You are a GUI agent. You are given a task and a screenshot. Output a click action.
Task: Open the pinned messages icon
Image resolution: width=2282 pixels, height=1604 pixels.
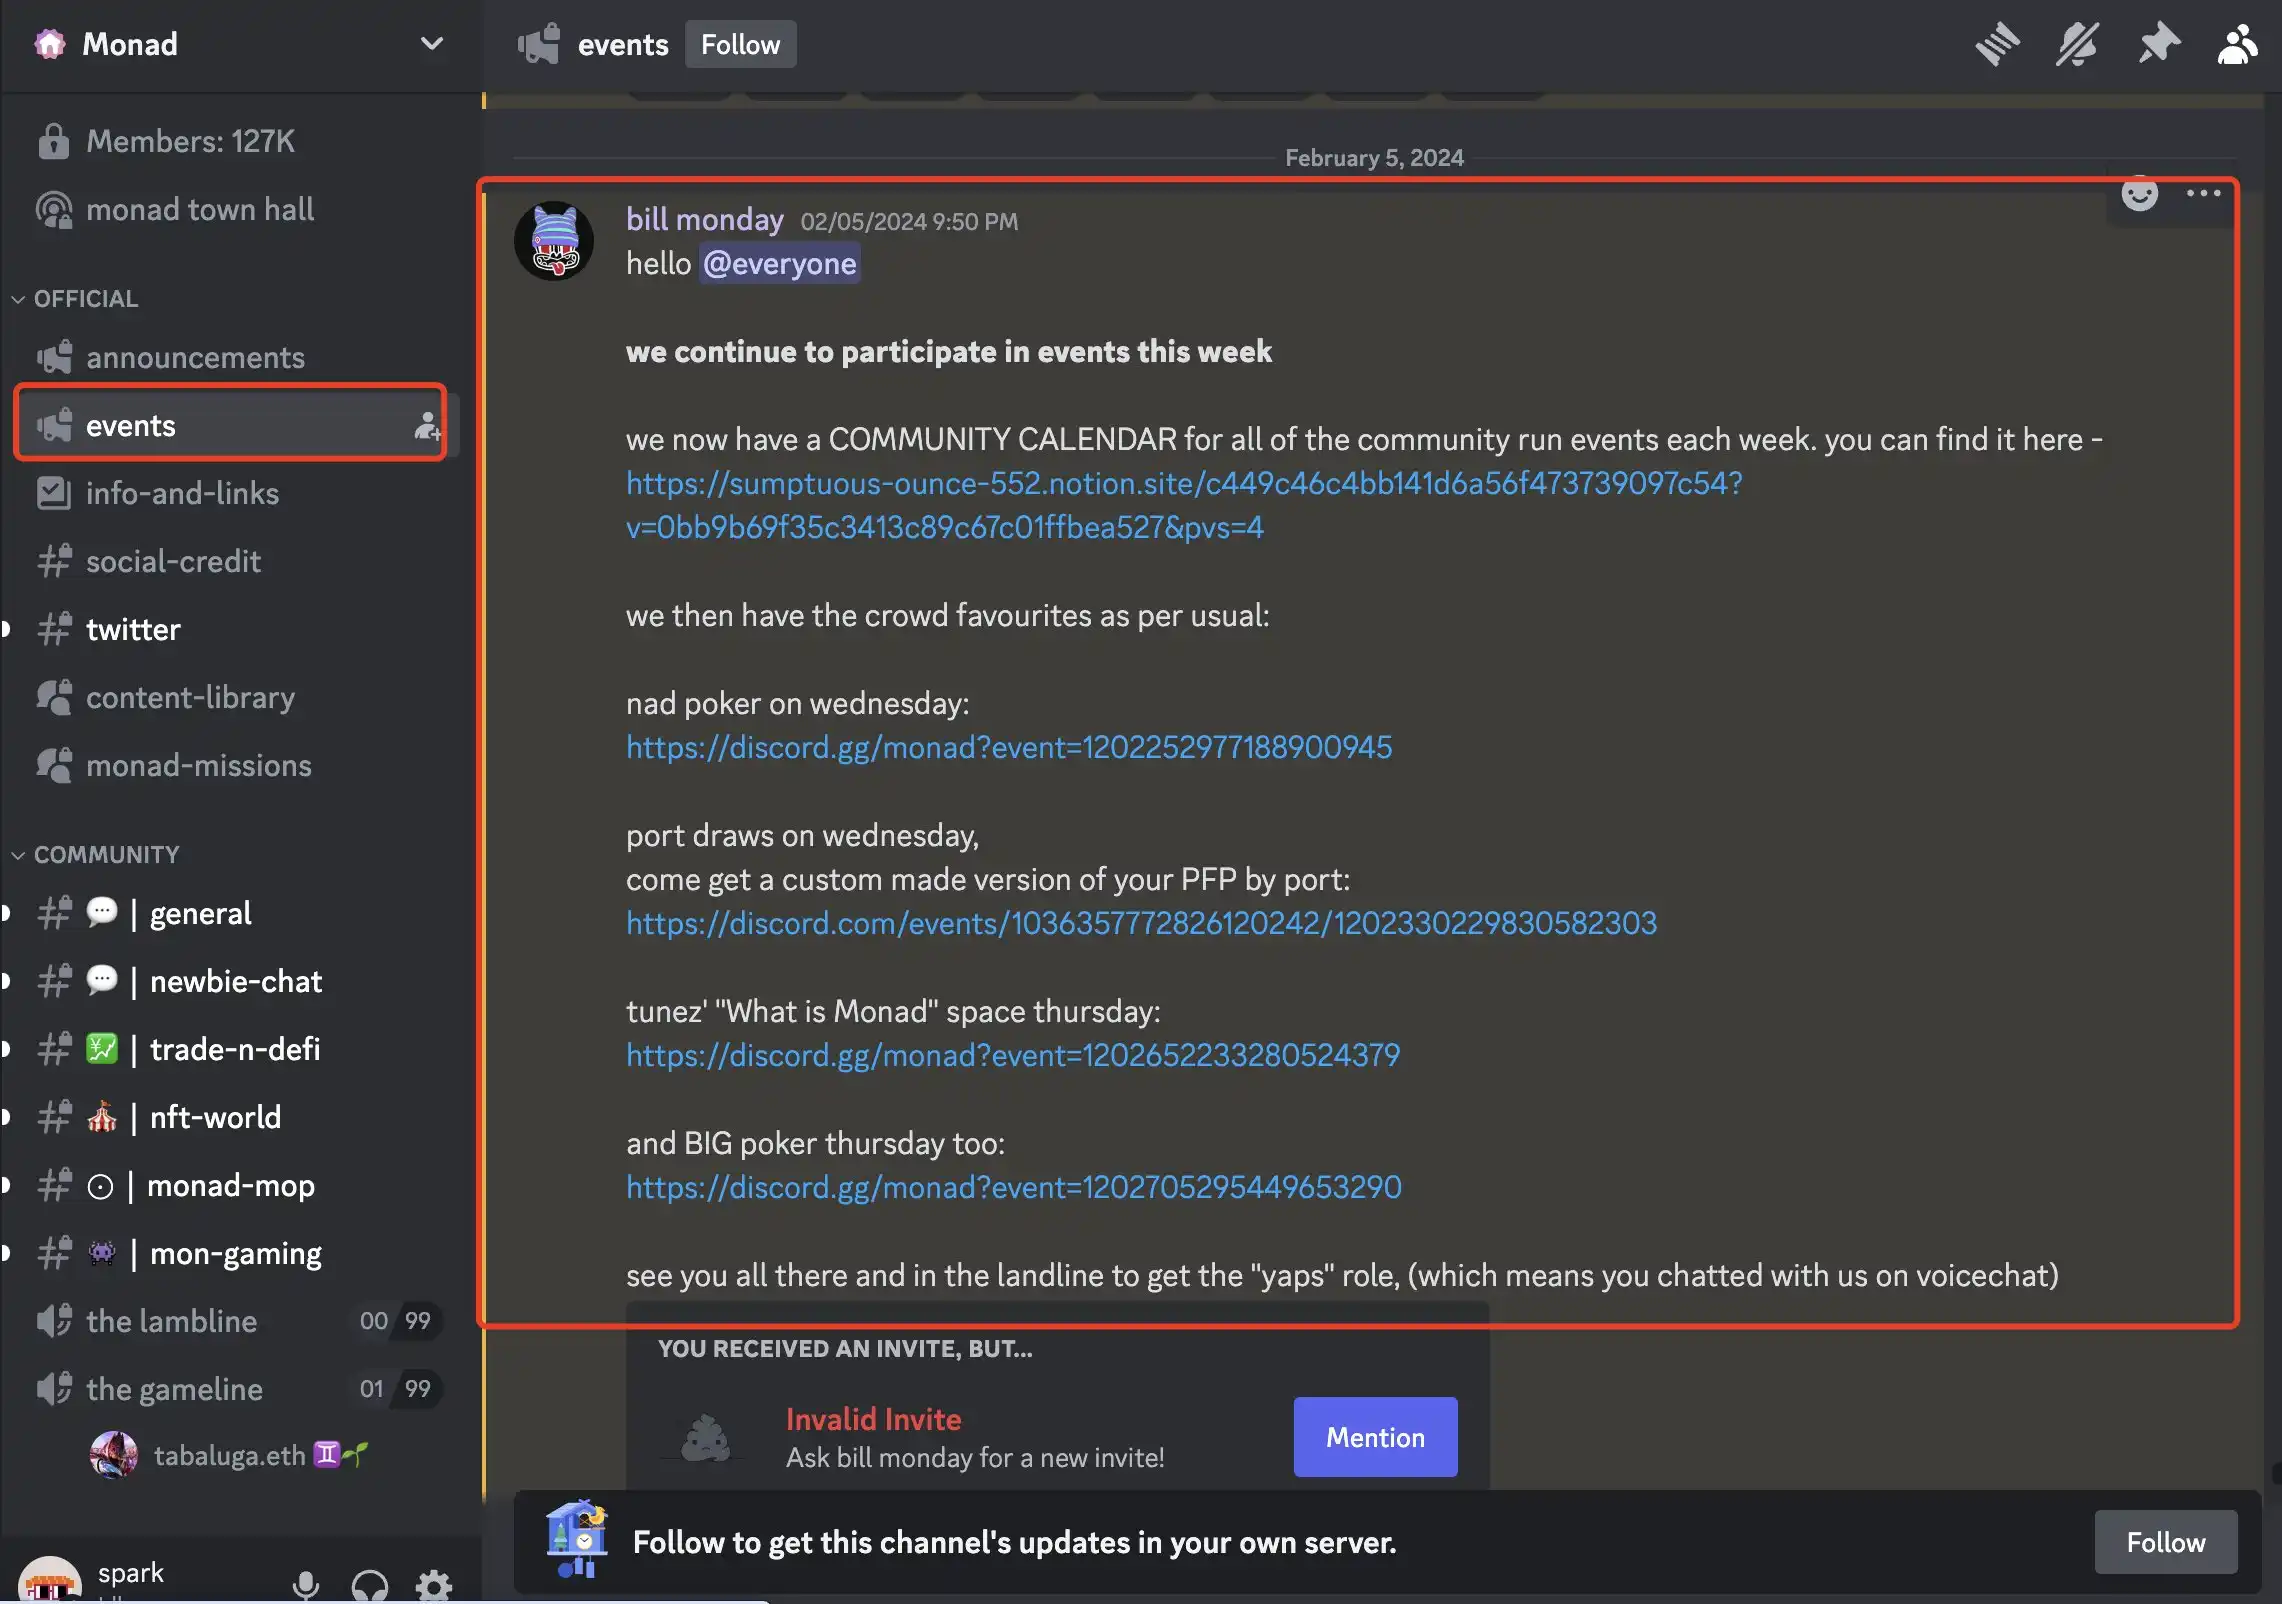[2158, 44]
